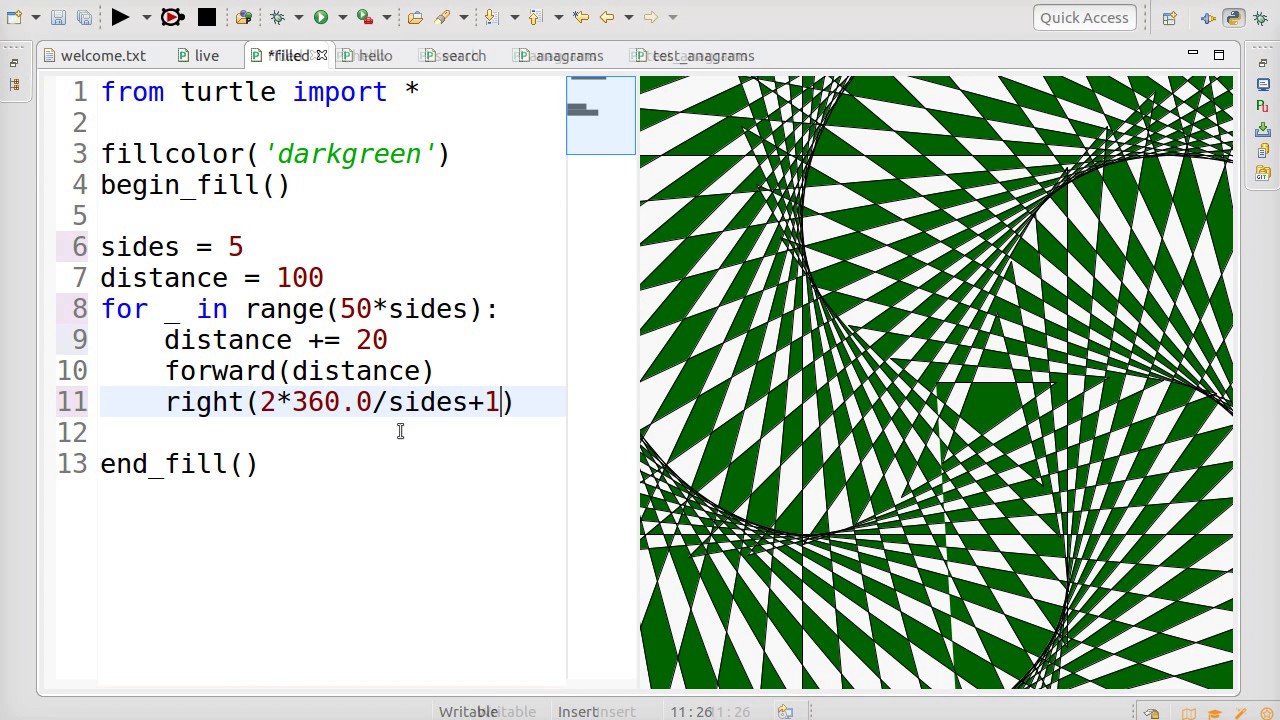Expand the Debug bug icon dropdown arrow
This screenshot has height=720, width=1280.
[x=298, y=17]
